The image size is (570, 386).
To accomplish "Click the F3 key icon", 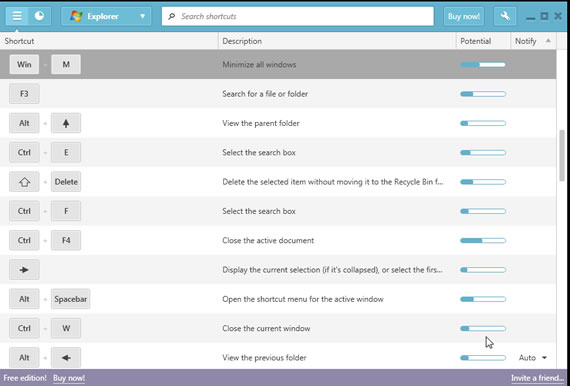I will 24,94.
